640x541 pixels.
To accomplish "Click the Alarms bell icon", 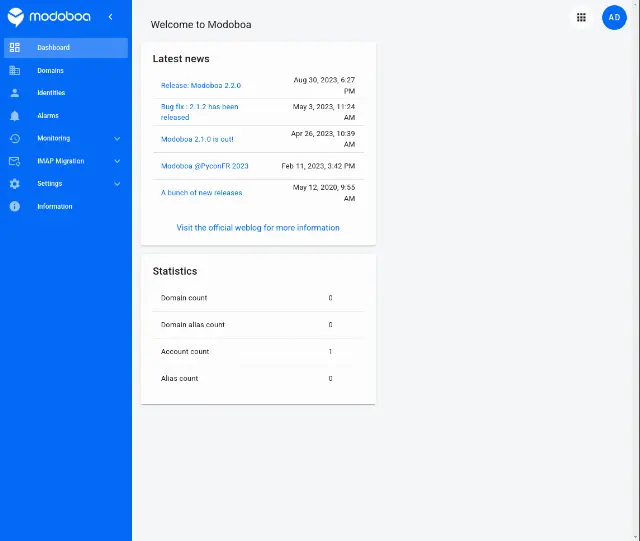I will tap(15, 116).
